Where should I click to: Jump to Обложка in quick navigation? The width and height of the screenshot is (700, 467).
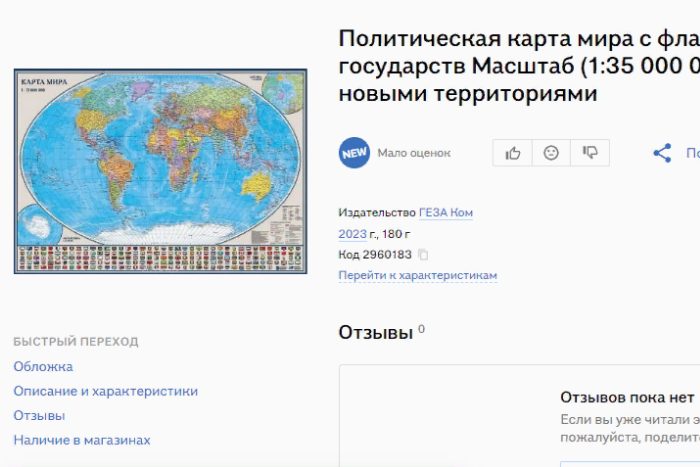(x=43, y=367)
